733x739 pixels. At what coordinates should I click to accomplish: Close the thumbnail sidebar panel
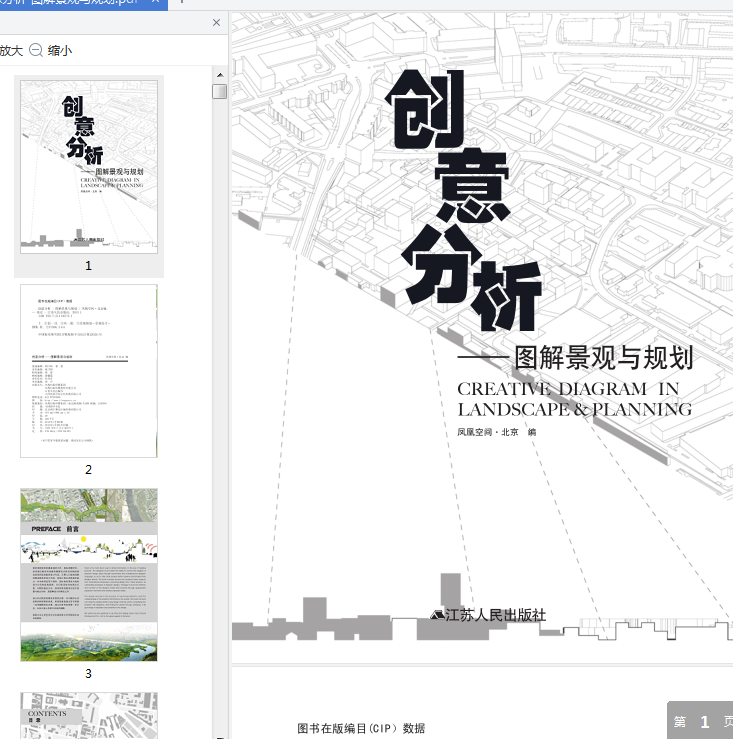(216, 22)
